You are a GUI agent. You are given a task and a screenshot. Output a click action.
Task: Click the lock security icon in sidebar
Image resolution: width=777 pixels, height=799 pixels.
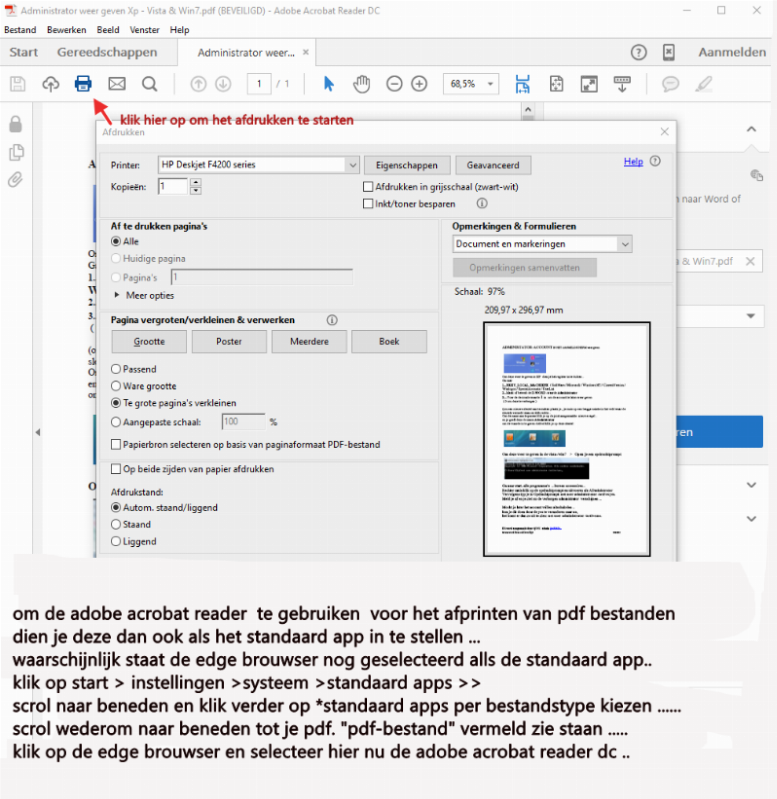pos(16,124)
